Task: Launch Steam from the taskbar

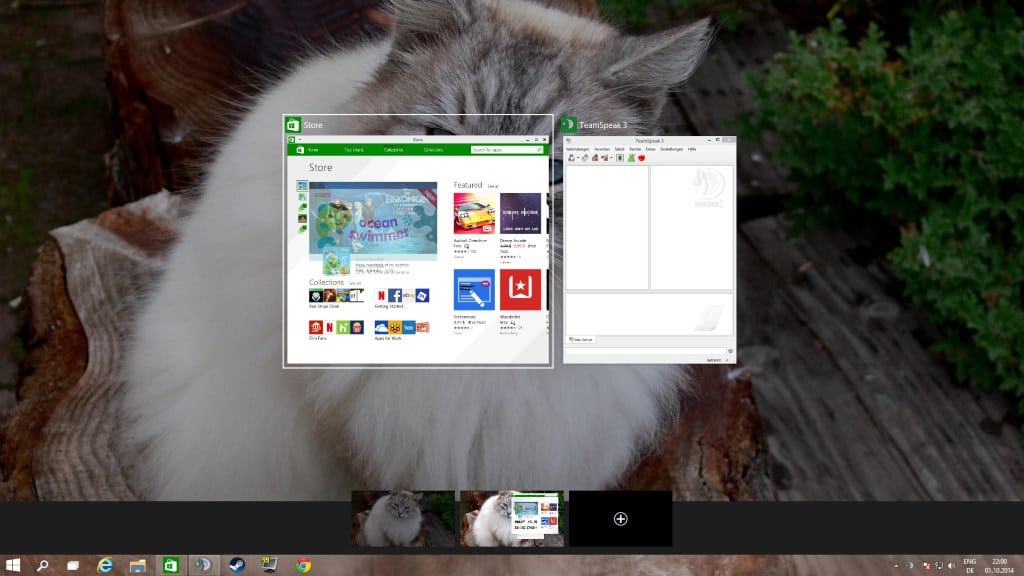Action: (237, 564)
